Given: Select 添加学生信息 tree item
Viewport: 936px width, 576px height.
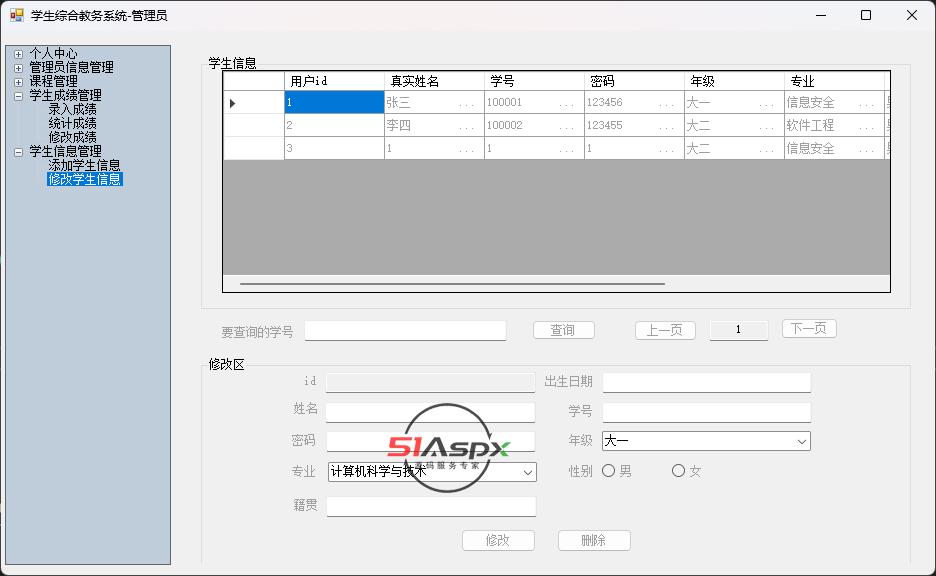Looking at the screenshot, I should (84, 166).
